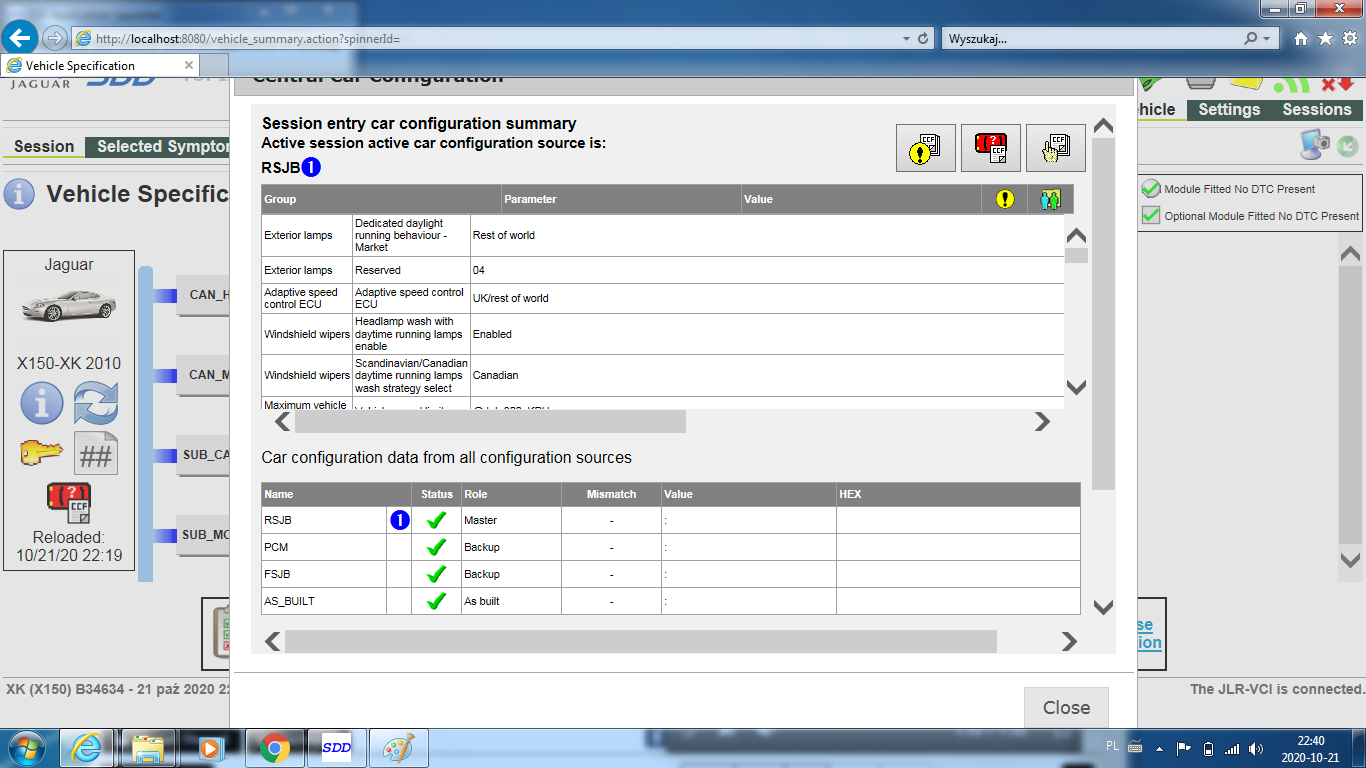Viewport: 1366px width, 768px height.
Task: Click the SUB_MO network button
Action: 205,535
